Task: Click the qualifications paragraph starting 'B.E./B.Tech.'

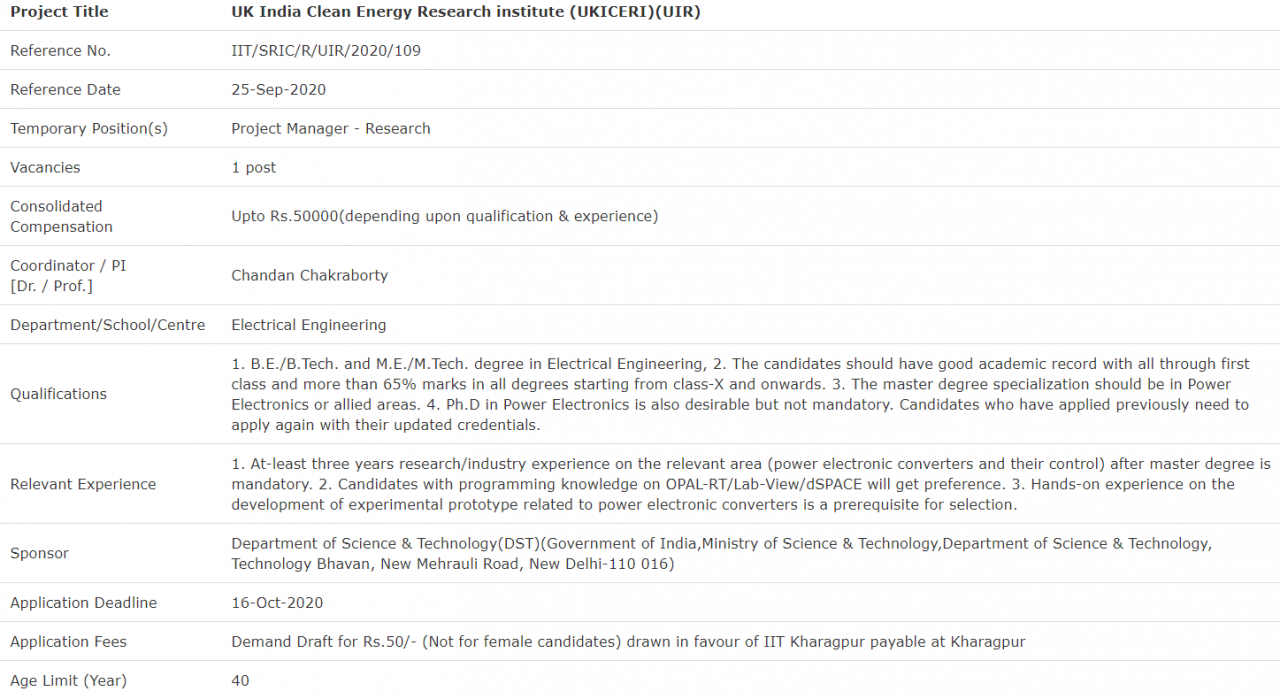Action: tap(741, 394)
